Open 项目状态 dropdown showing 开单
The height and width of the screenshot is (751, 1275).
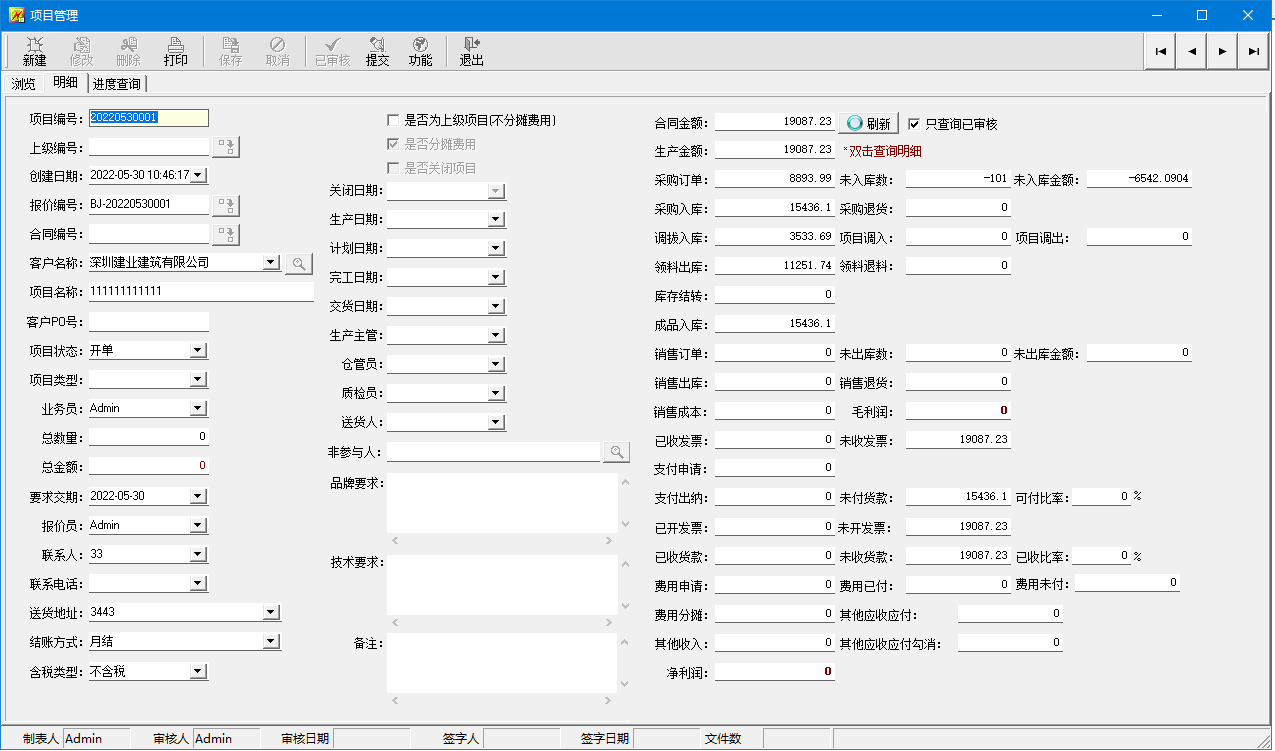[x=197, y=350]
